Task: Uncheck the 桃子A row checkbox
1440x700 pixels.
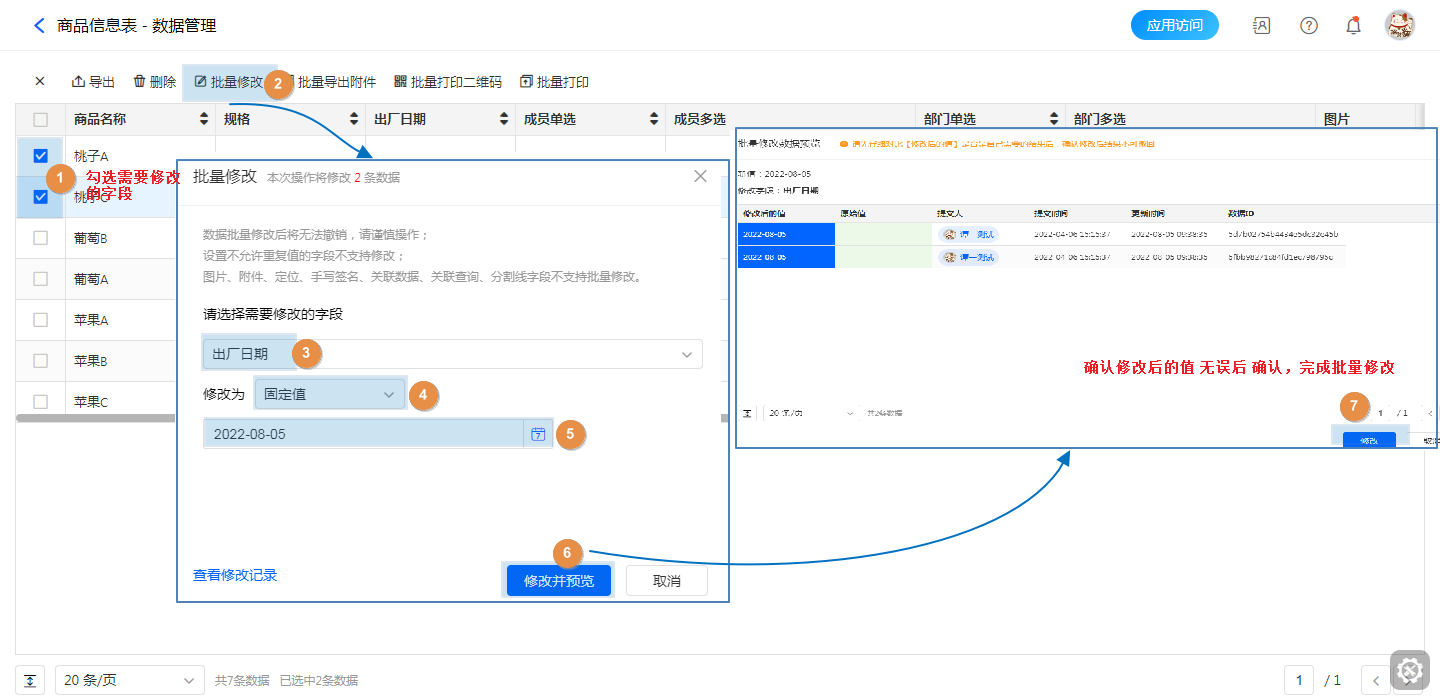Action: (x=40, y=156)
